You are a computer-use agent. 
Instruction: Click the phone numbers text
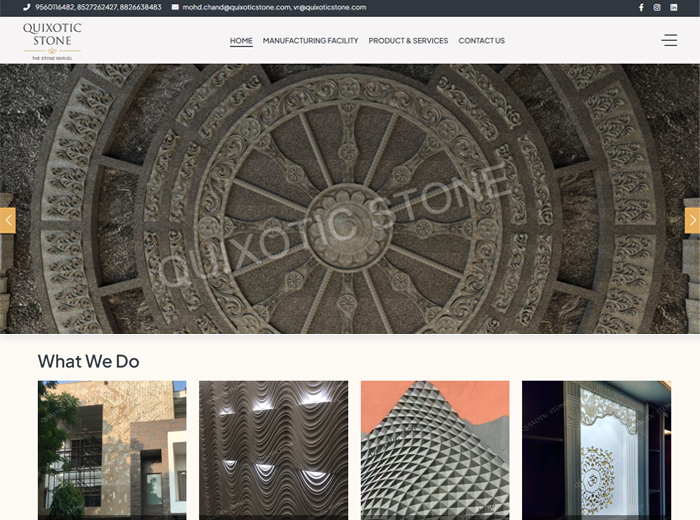point(98,7)
